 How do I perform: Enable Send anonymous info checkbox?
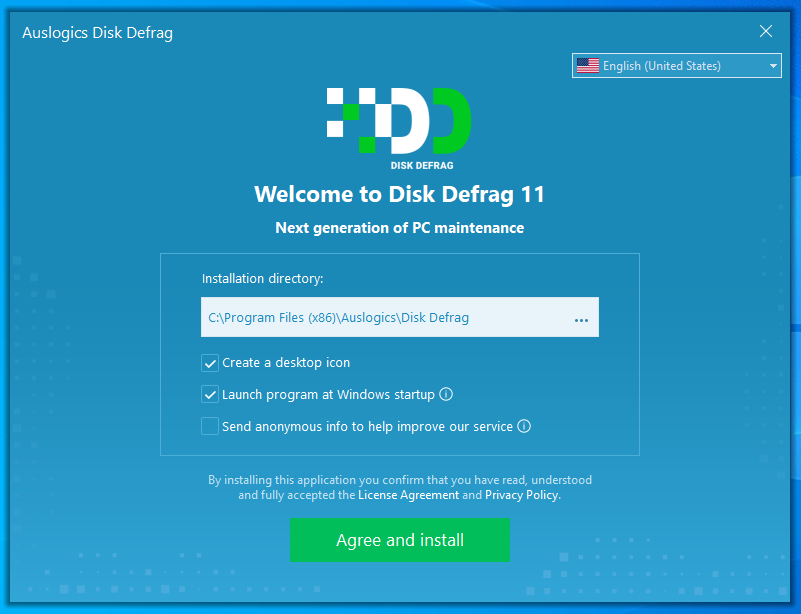(x=210, y=427)
